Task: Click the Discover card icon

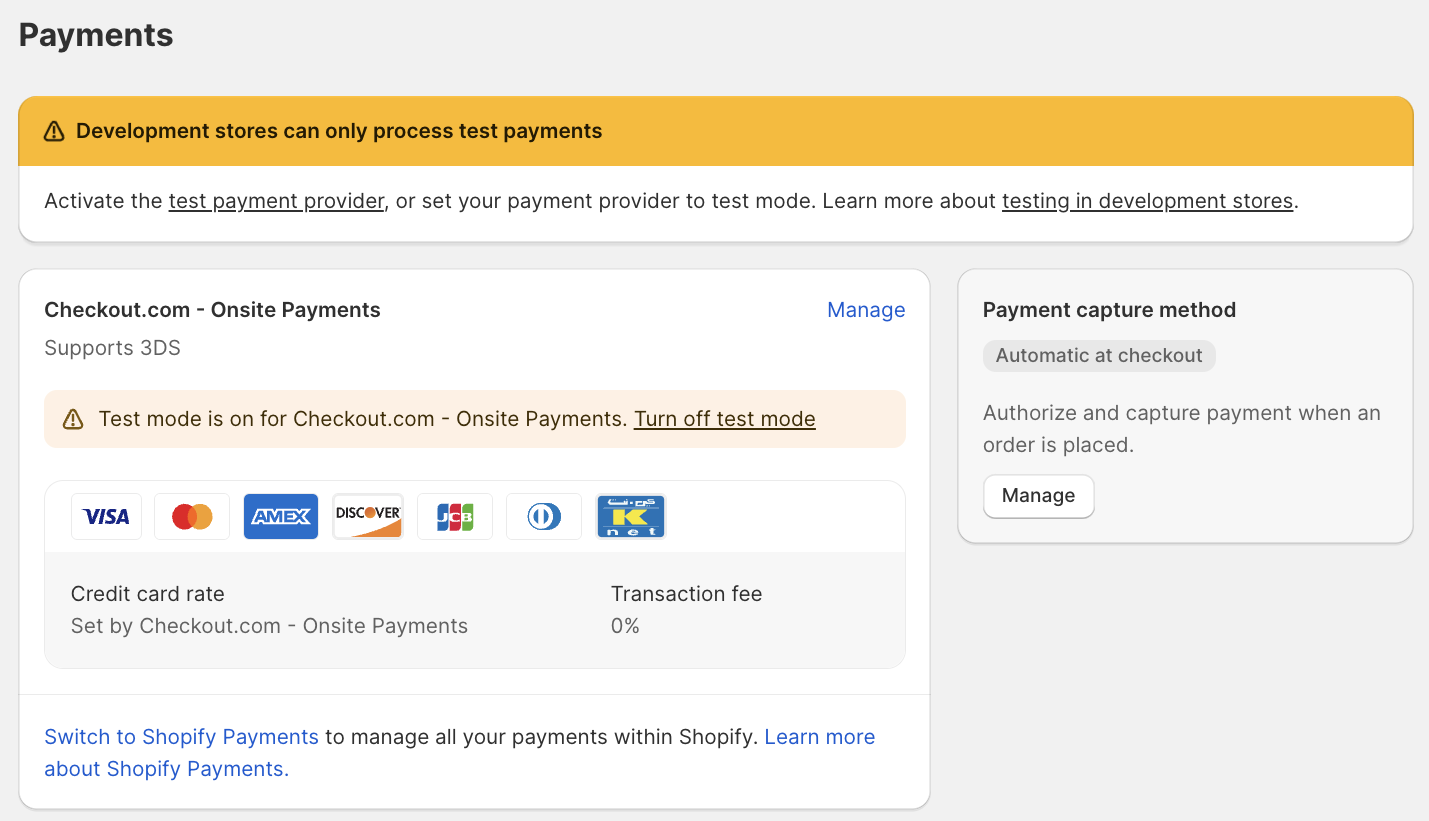Action: click(x=367, y=516)
